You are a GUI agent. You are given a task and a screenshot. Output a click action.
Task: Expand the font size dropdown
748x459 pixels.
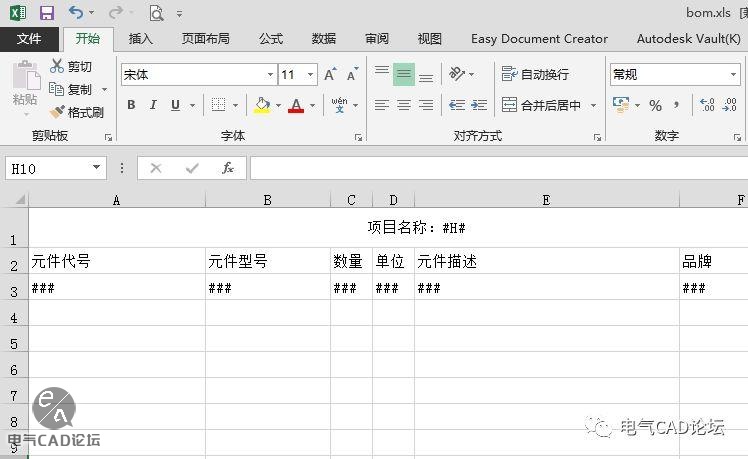point(310,75)
